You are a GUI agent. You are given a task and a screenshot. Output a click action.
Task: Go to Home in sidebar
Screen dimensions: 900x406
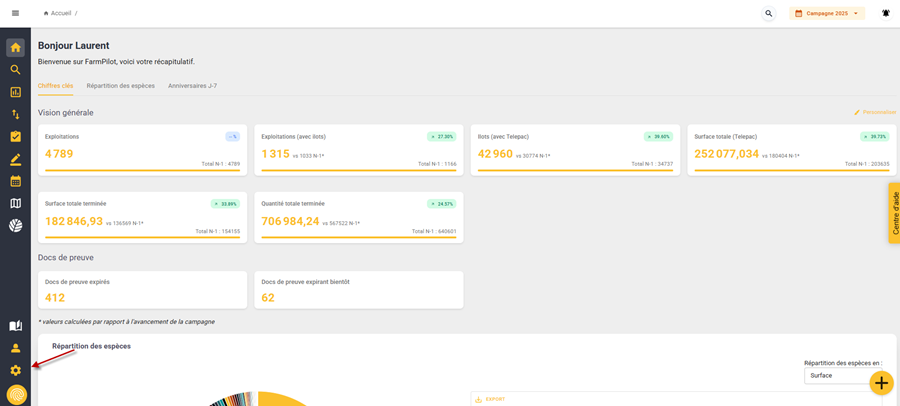pyautogui.click(x=15, y=48)
